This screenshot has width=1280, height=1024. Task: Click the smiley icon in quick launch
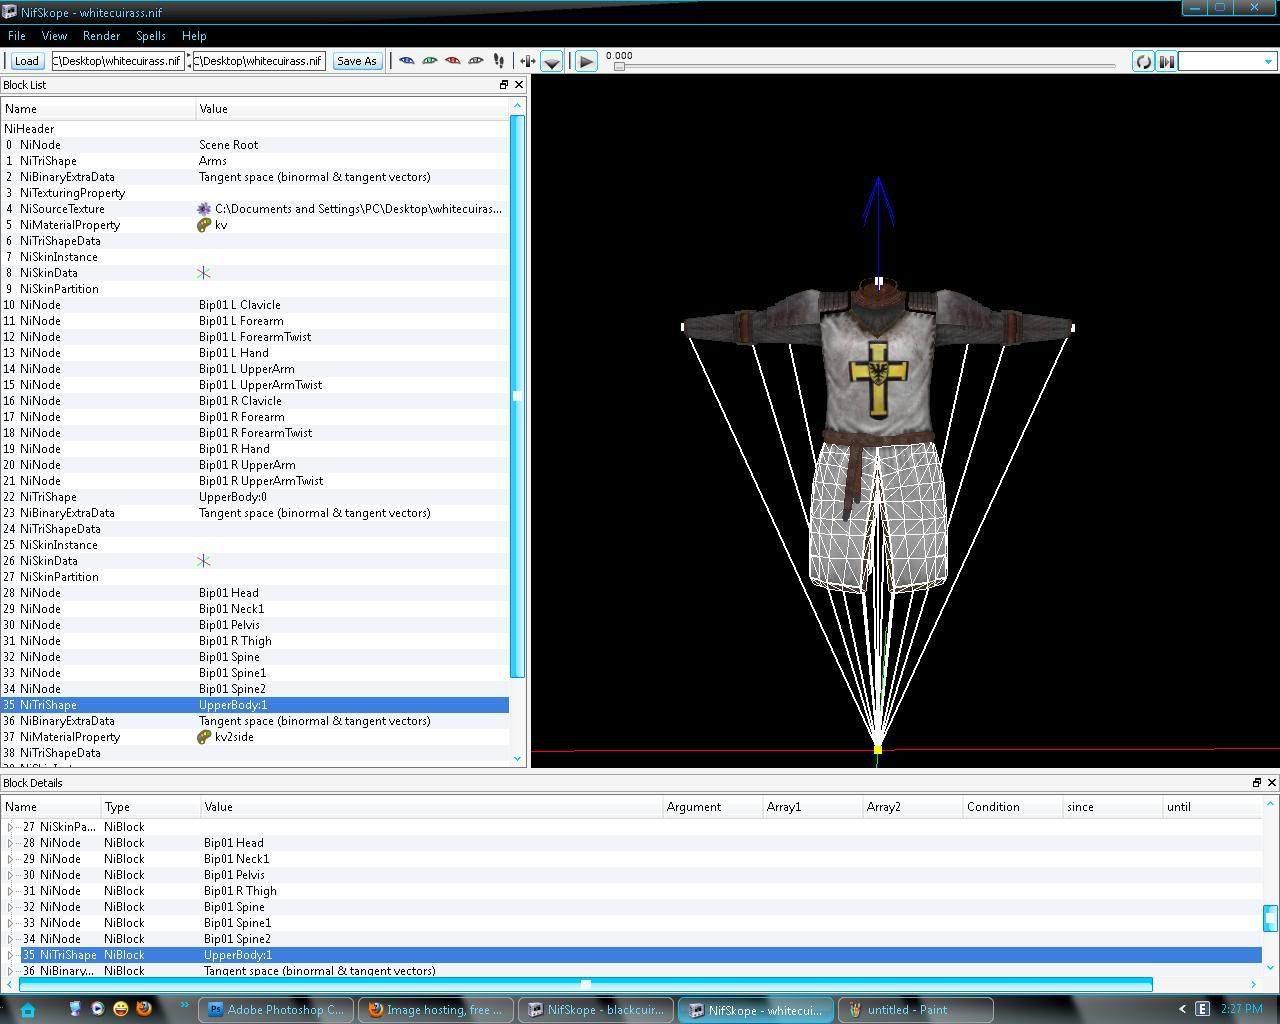click(x=121, y=1009)
